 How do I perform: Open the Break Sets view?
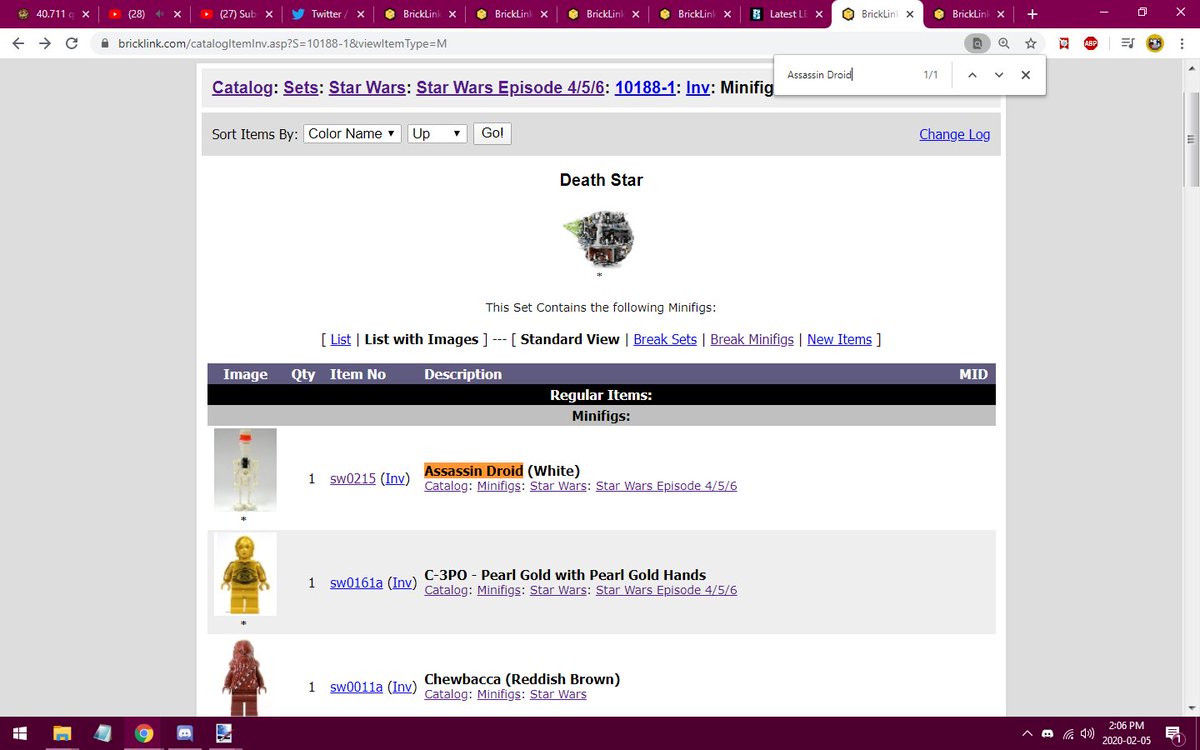click(665, 339)
